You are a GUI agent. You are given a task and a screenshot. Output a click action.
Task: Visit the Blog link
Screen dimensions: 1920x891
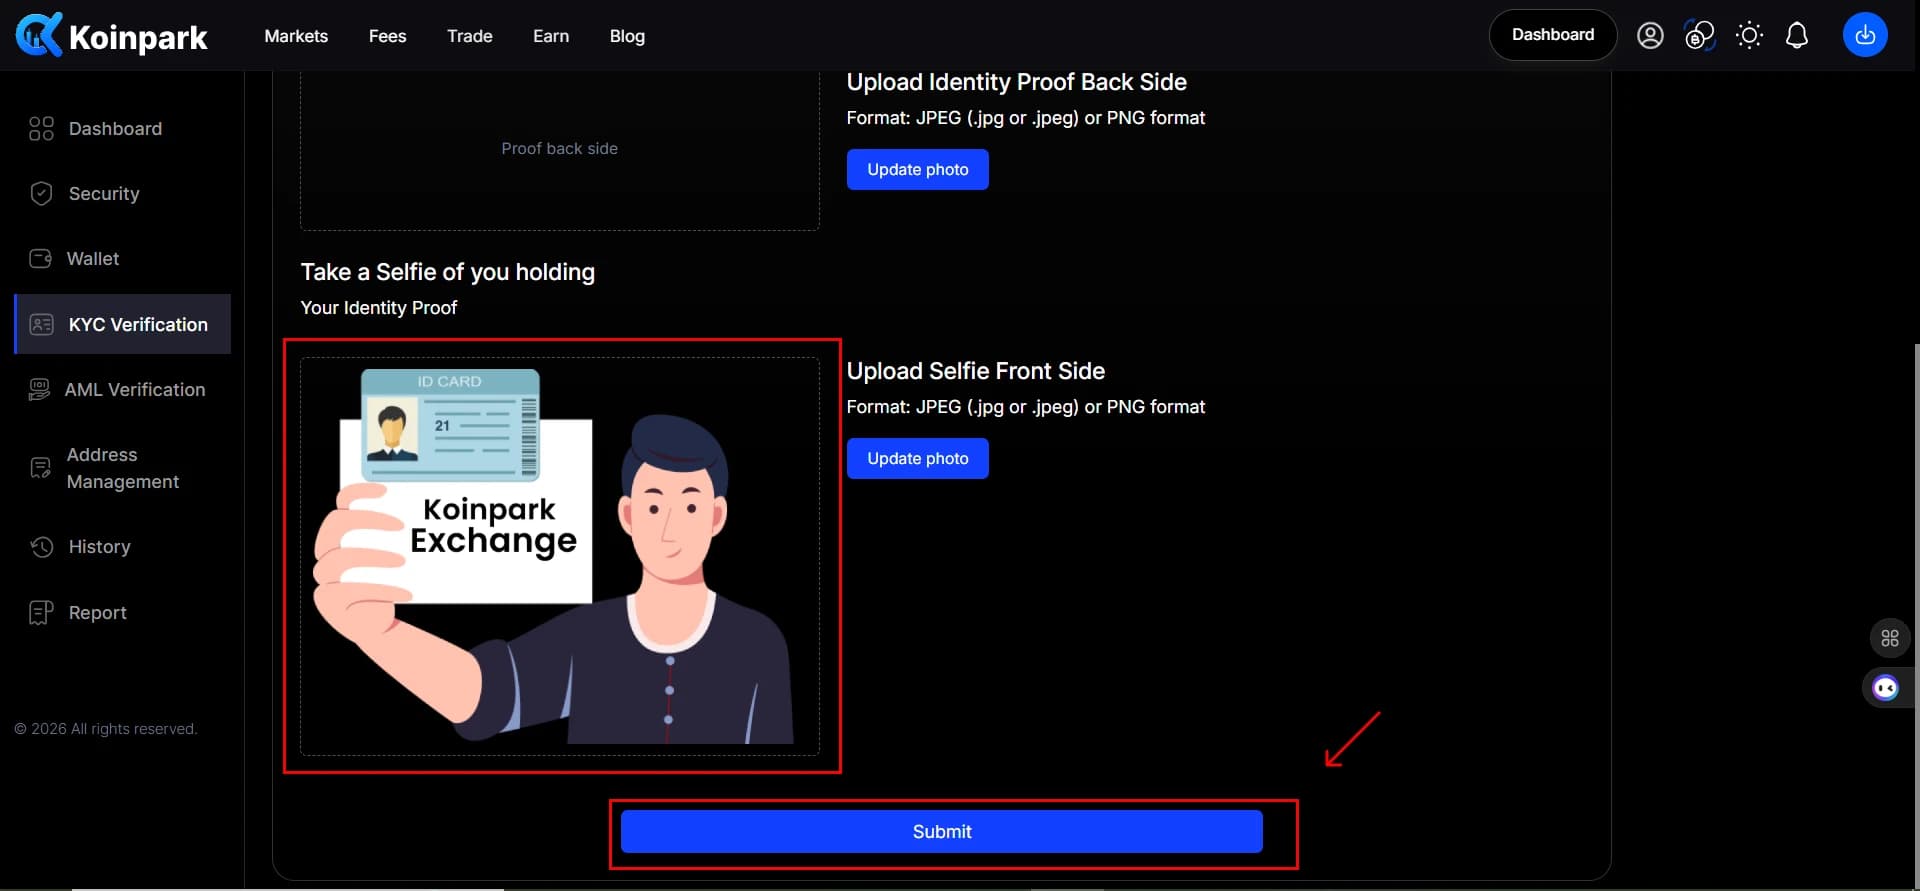[x=627, y=36]
